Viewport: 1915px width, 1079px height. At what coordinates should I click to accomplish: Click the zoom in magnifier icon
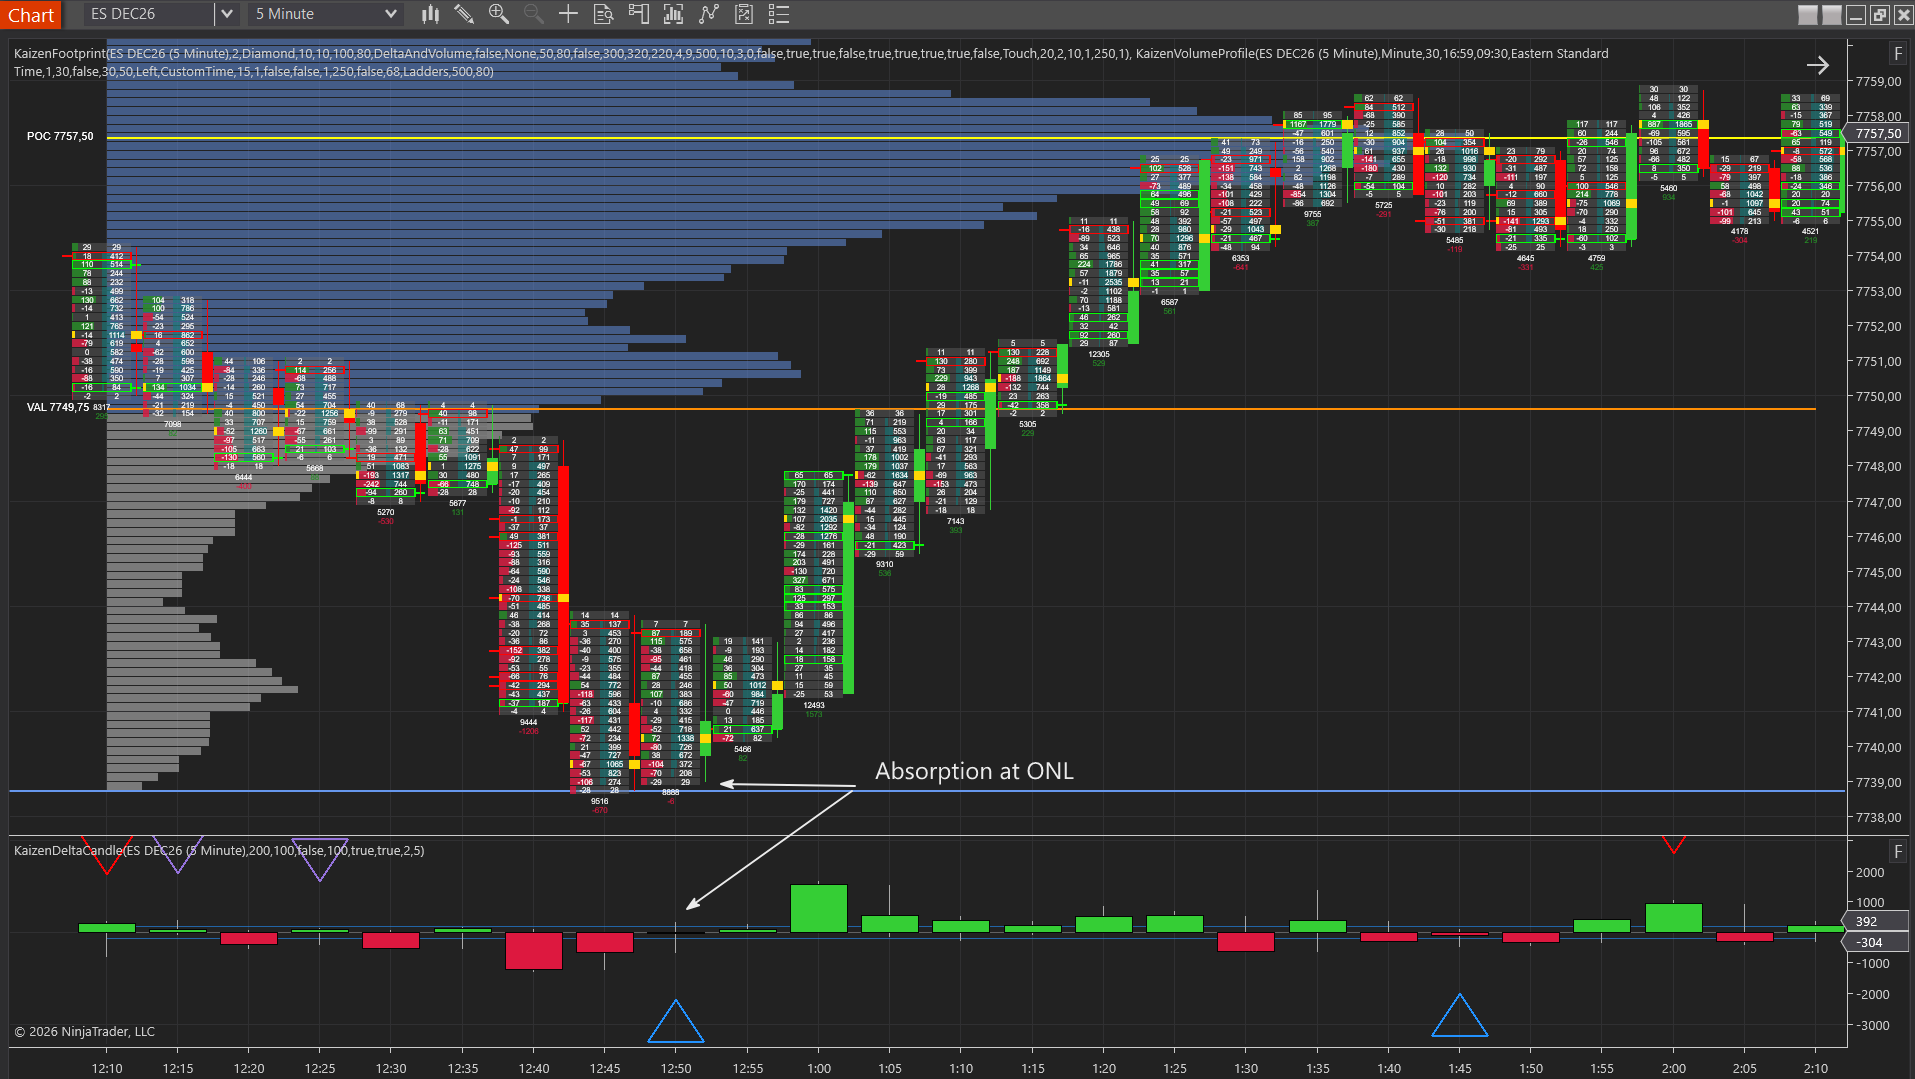(x=498, y=14)
